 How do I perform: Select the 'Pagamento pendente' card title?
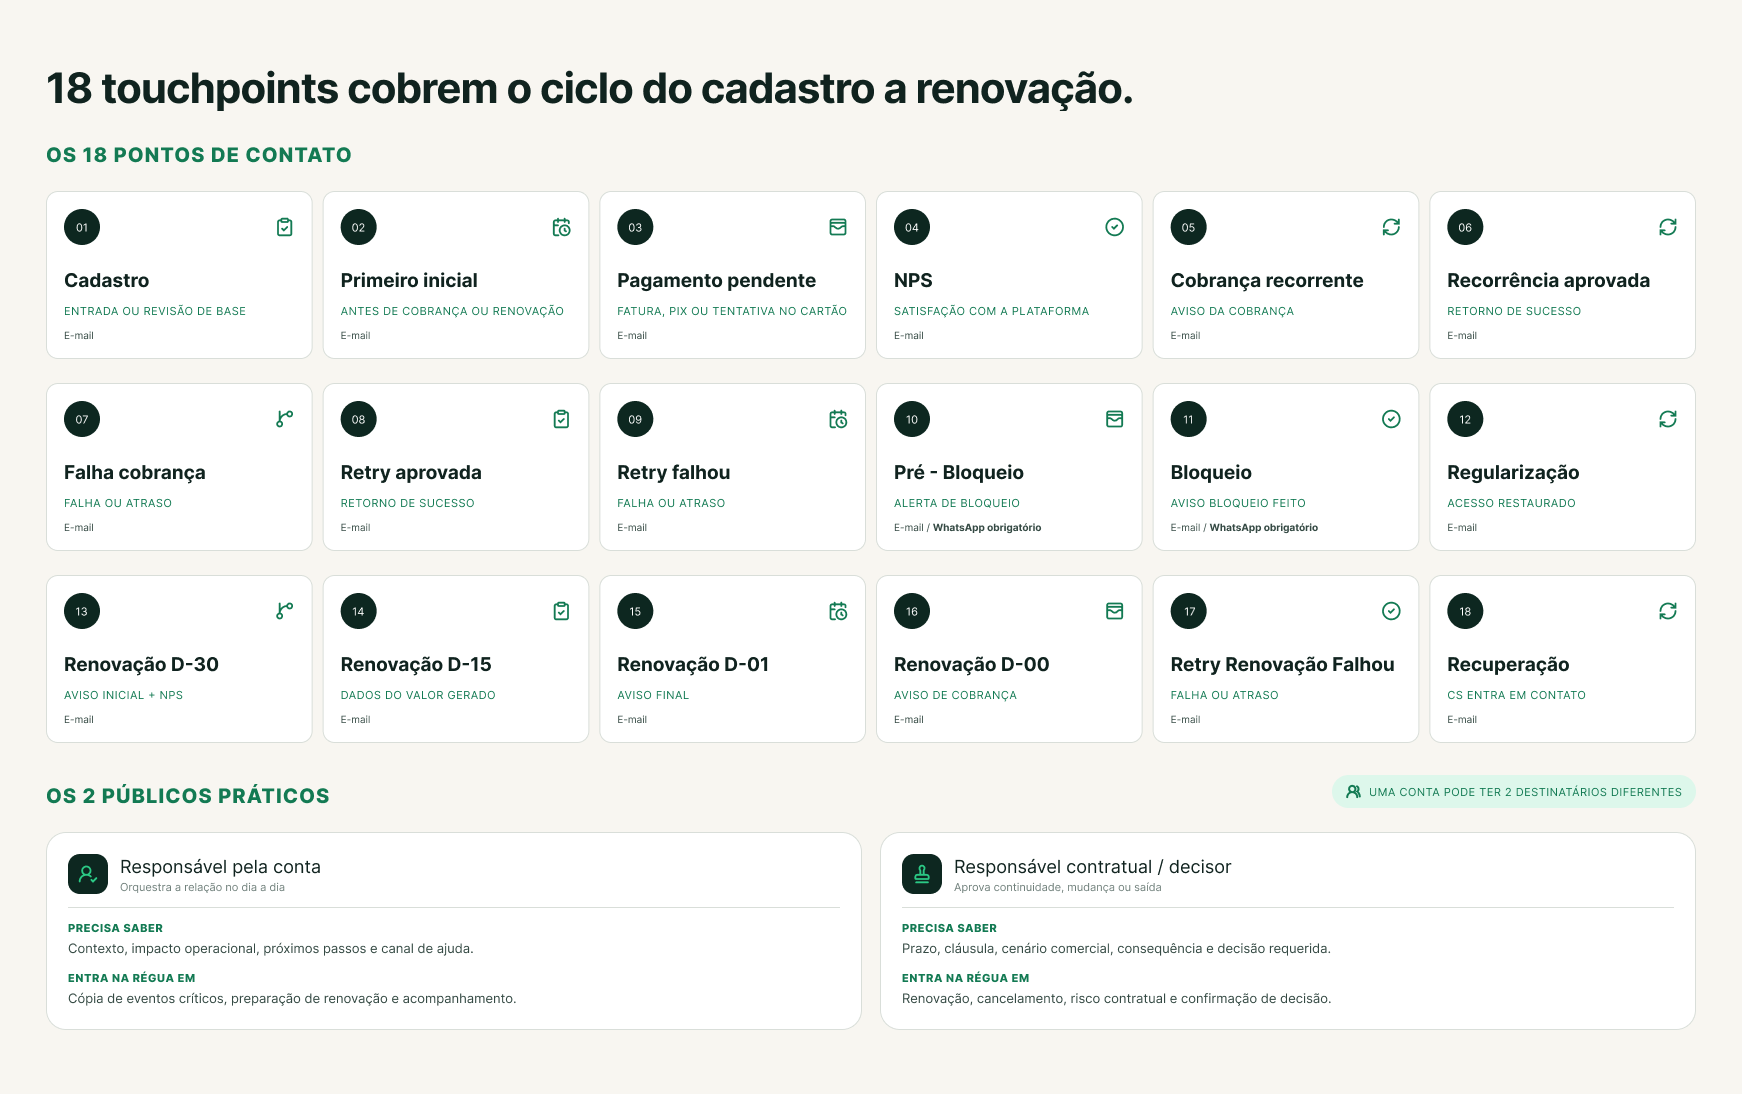[717, 281]
